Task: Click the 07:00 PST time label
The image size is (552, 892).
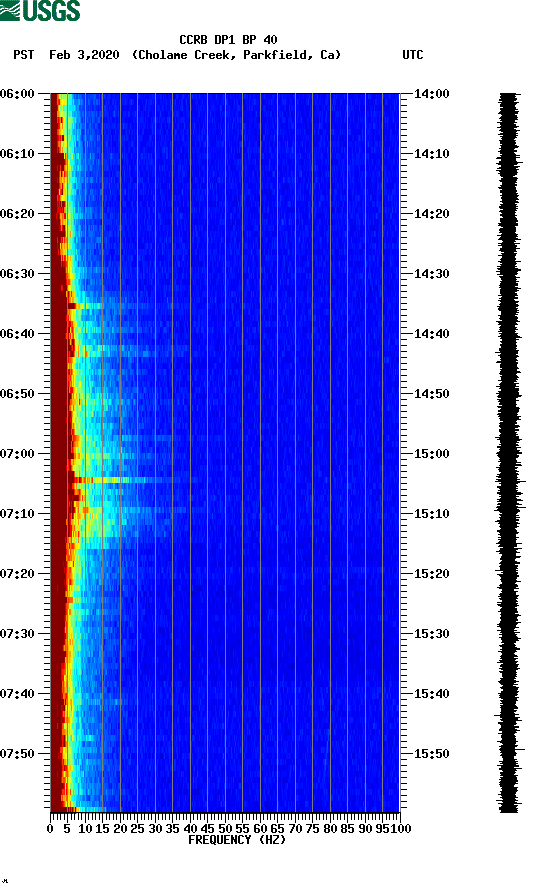Action: [17, 454]
